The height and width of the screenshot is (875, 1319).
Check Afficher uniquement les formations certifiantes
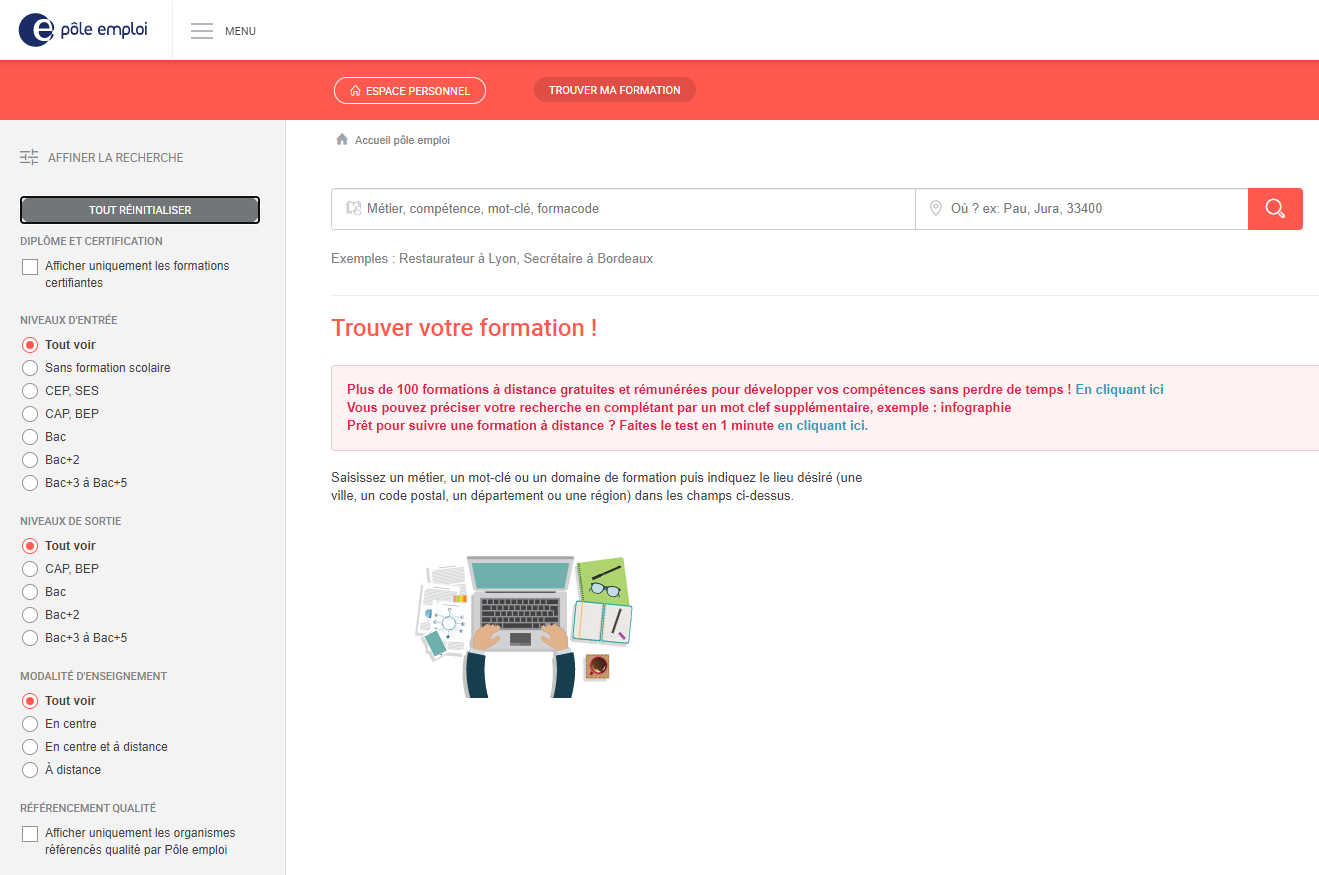point(30,267)
